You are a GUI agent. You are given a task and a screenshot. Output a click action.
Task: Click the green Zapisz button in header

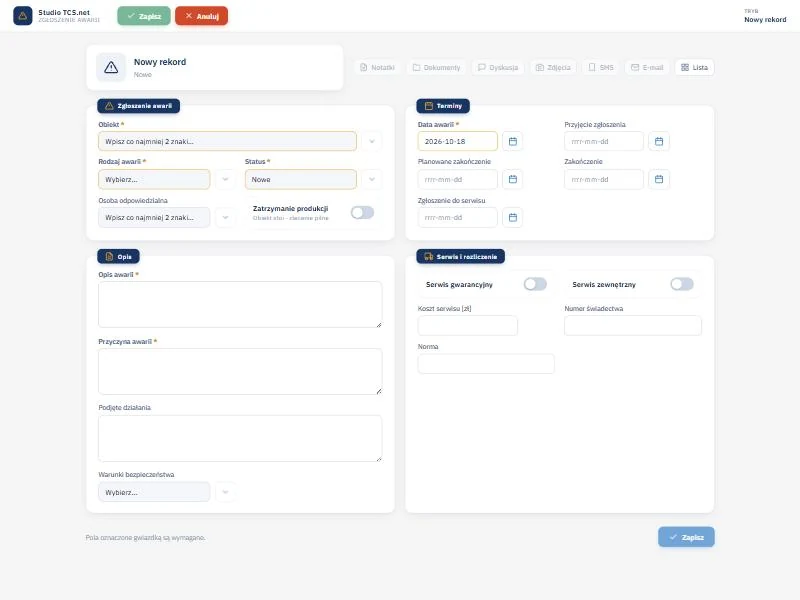(x=144, y=16)
